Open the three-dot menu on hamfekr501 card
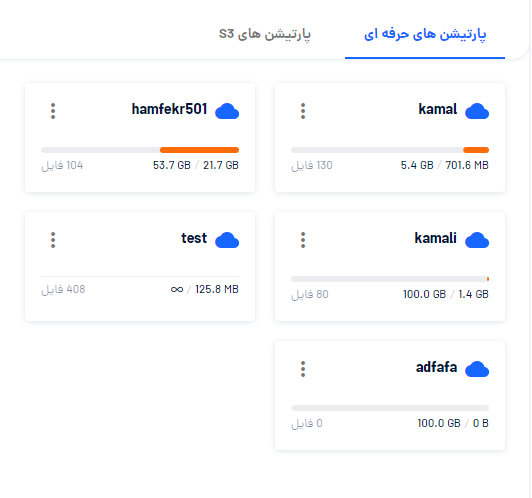This screenshot has height=498, width=532. (53, 111)
